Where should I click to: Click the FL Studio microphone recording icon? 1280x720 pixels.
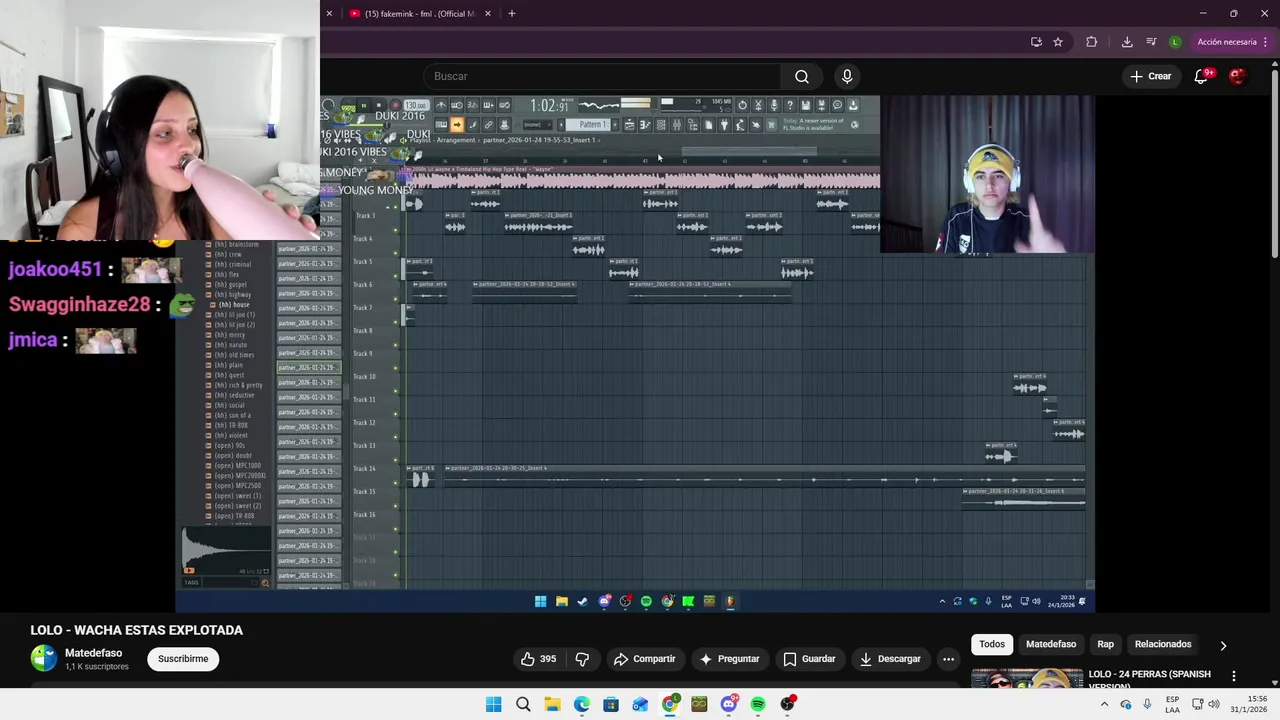pos(774,104)
